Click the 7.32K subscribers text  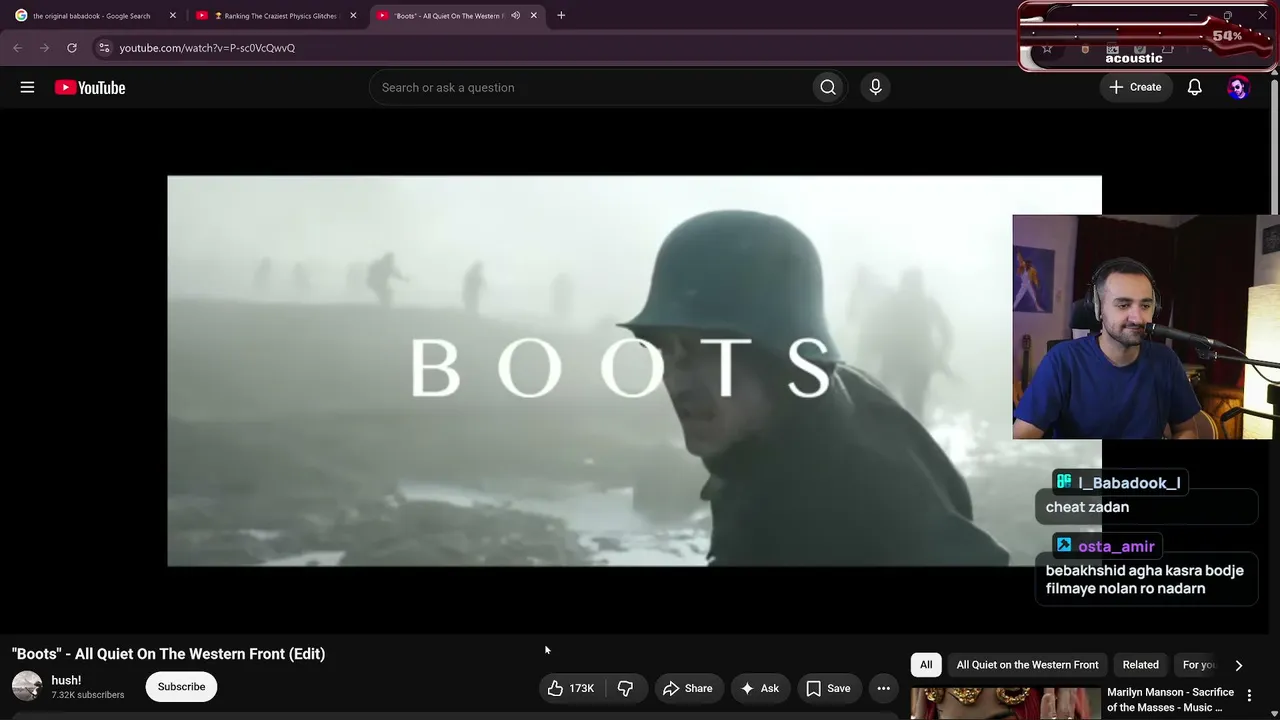click(88, 695)
